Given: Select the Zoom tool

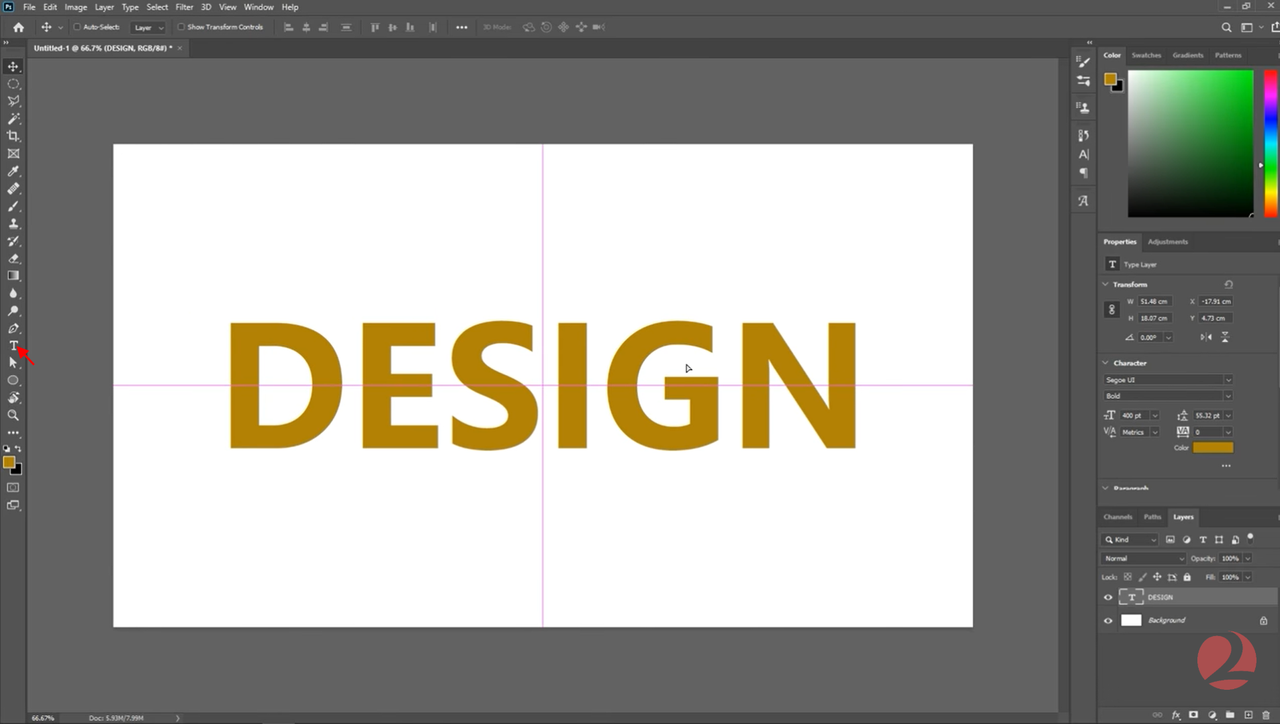Looking at the screenshot, I should click(x=13, y=415).
